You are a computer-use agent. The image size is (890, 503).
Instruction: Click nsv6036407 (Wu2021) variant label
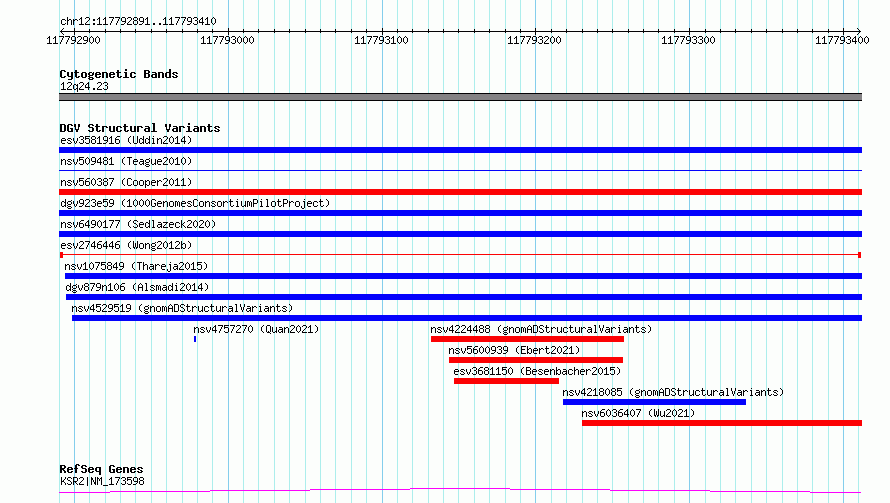[x=638, y=413]
